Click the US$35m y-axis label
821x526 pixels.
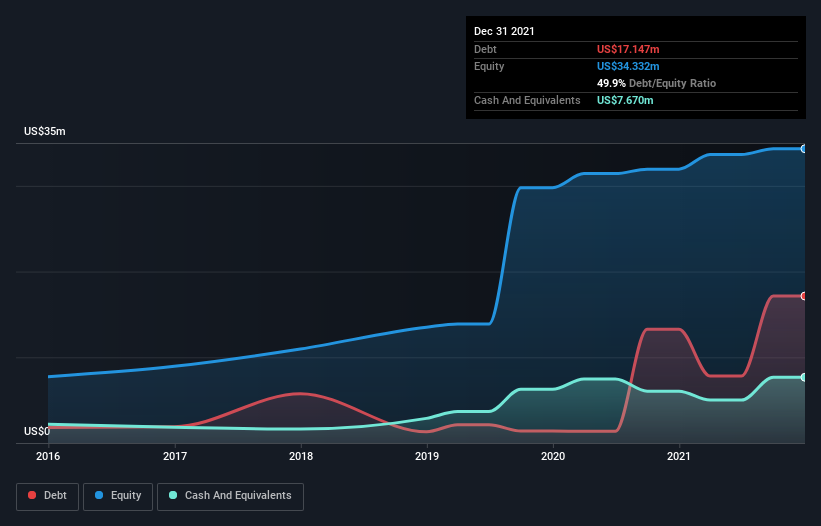pos(45,131)
